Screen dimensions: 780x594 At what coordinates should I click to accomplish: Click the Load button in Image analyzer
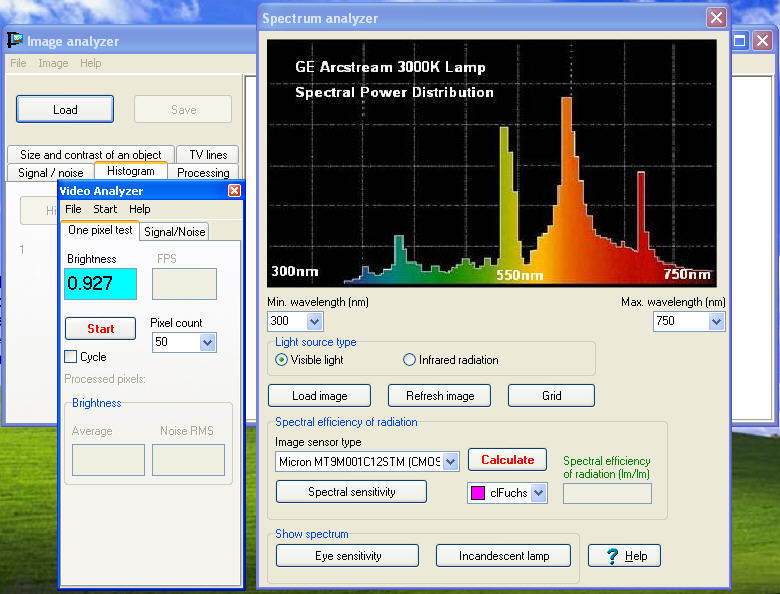pos(65,109)
